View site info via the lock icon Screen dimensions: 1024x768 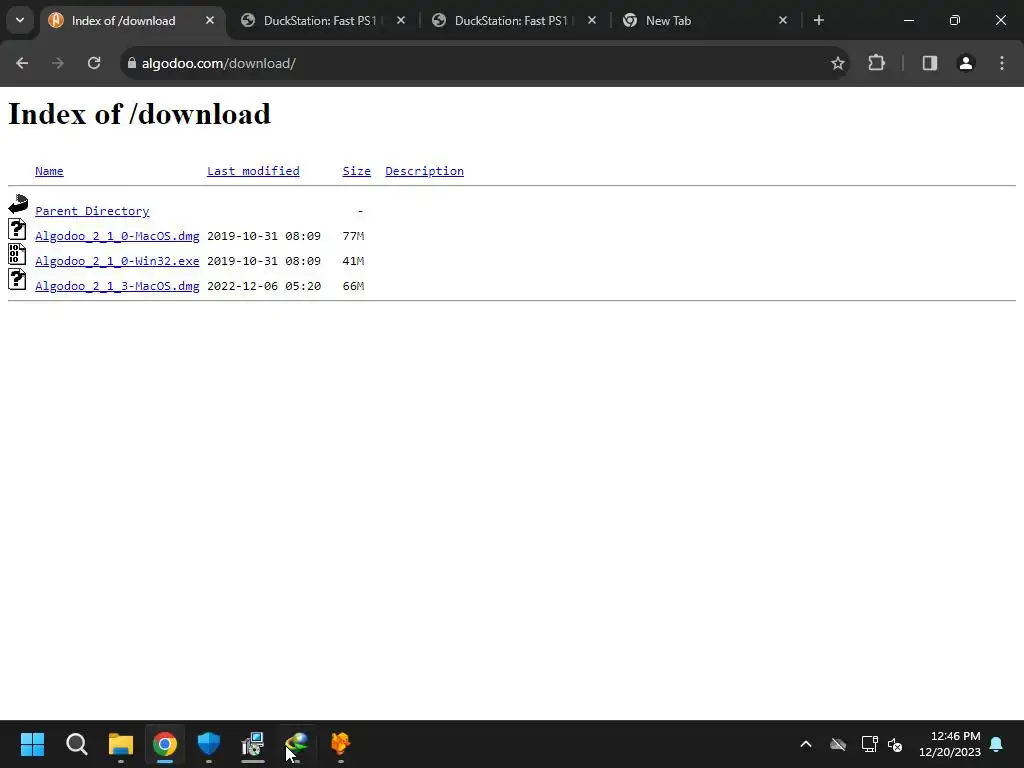132,63
